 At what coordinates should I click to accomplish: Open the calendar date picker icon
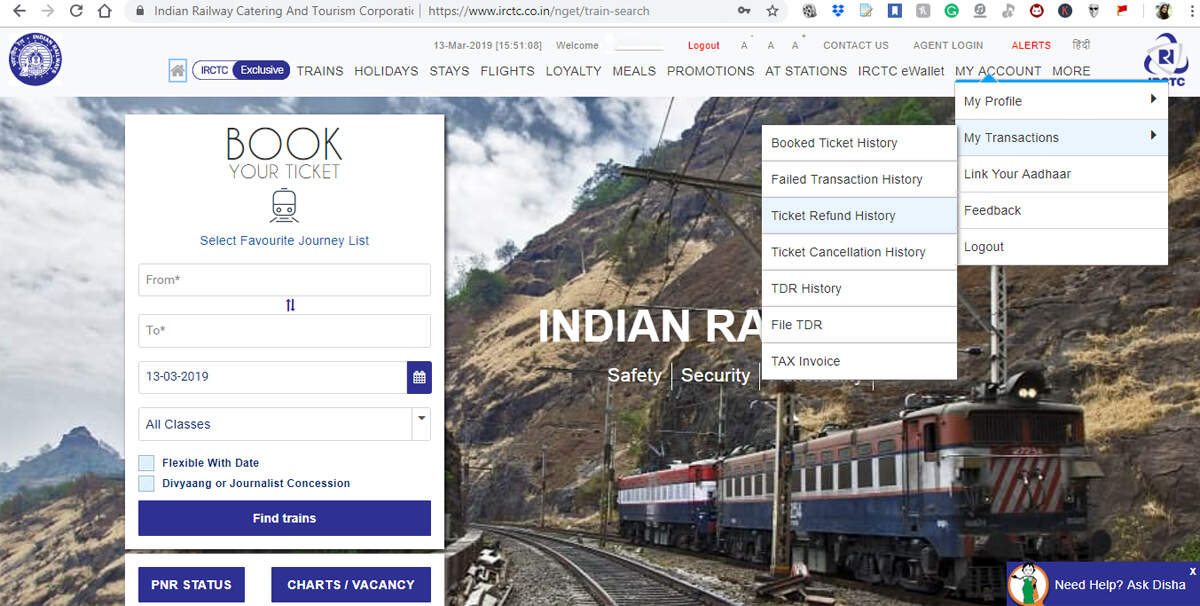coord(419,377)
